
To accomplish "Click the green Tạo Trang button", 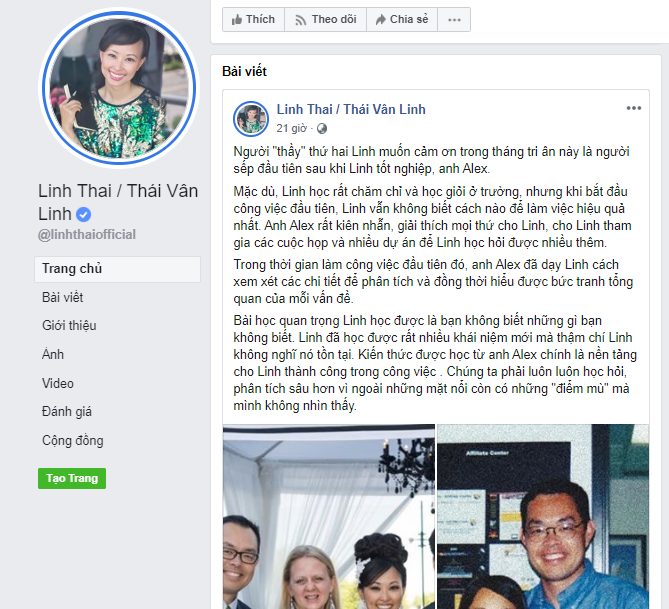I will 72,478.
